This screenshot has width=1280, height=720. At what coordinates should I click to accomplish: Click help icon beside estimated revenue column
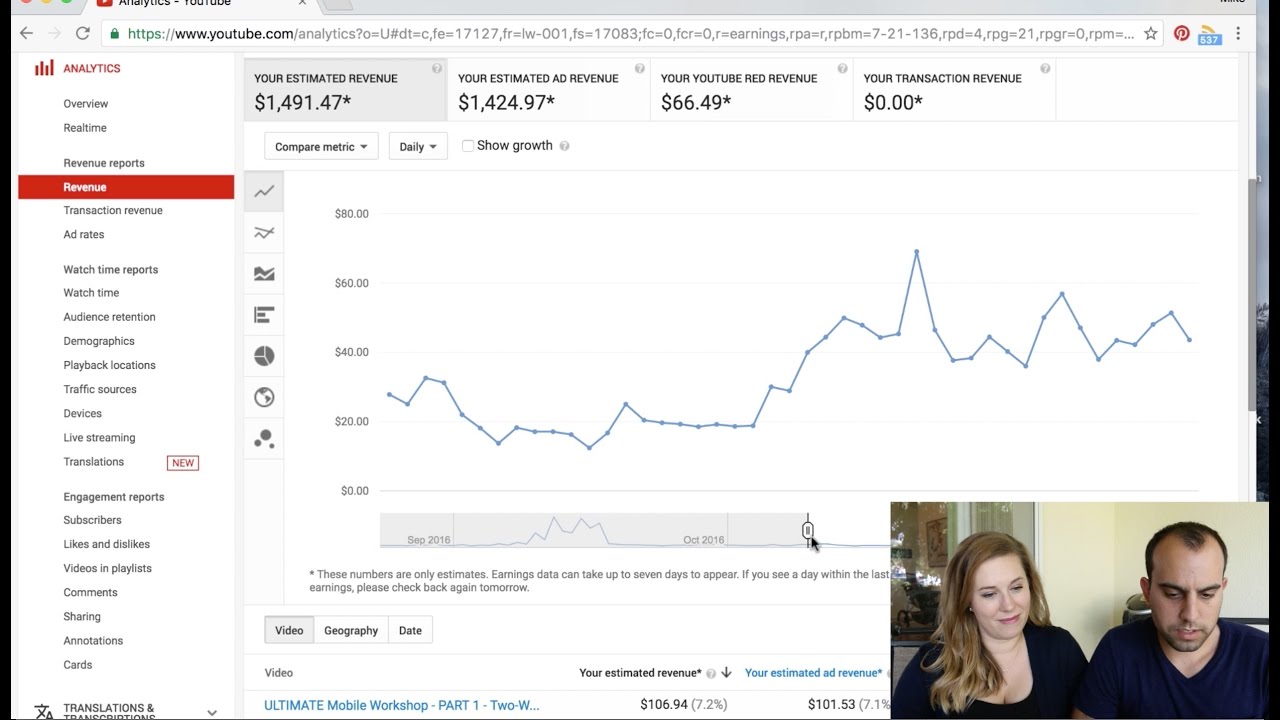[711, 674]
